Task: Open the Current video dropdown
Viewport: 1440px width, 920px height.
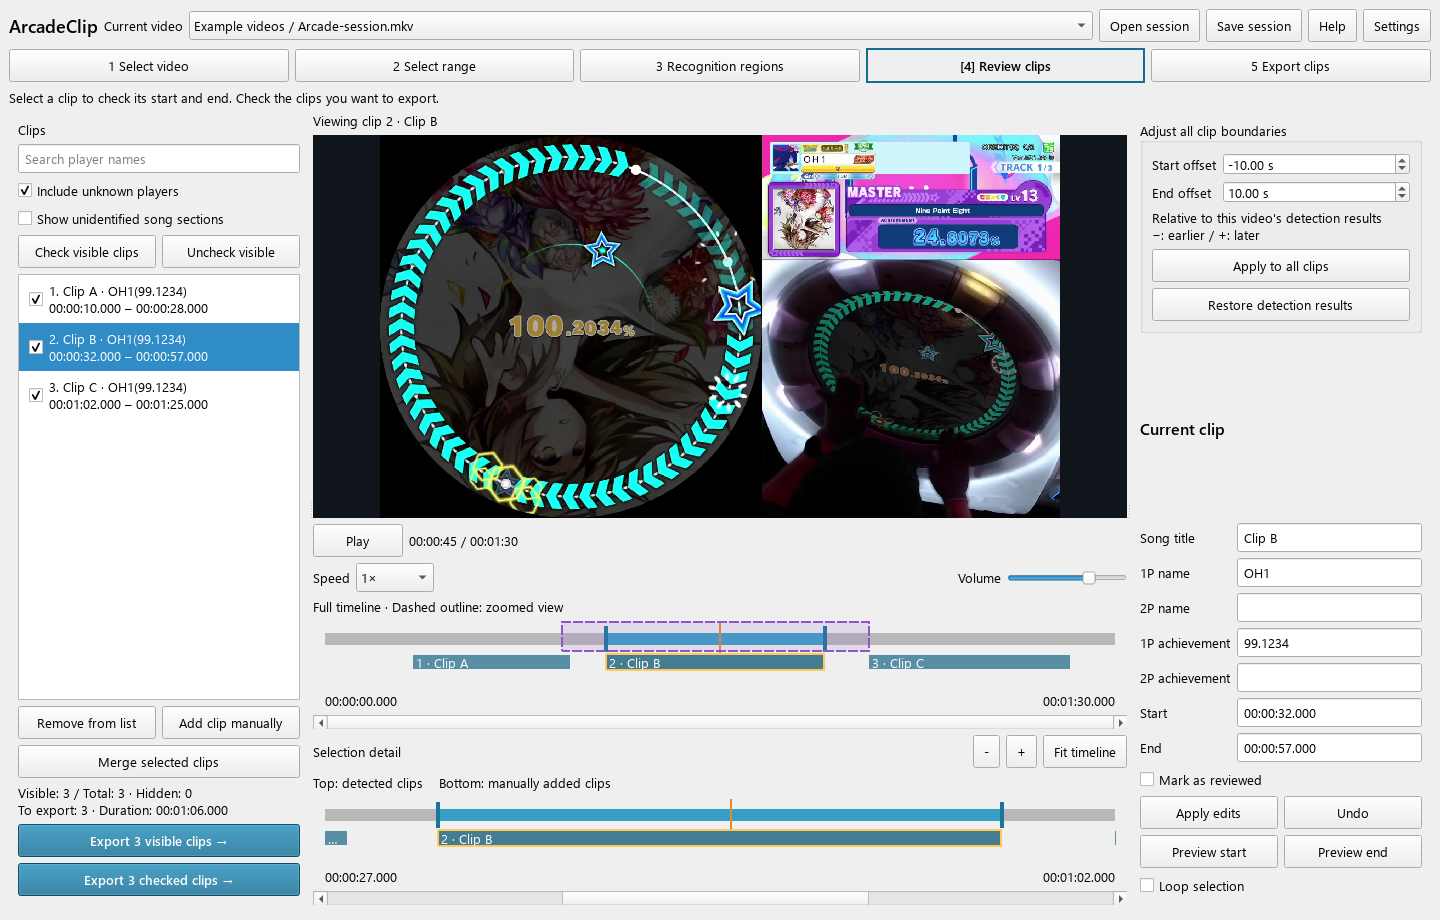Action: click(640, 26)
